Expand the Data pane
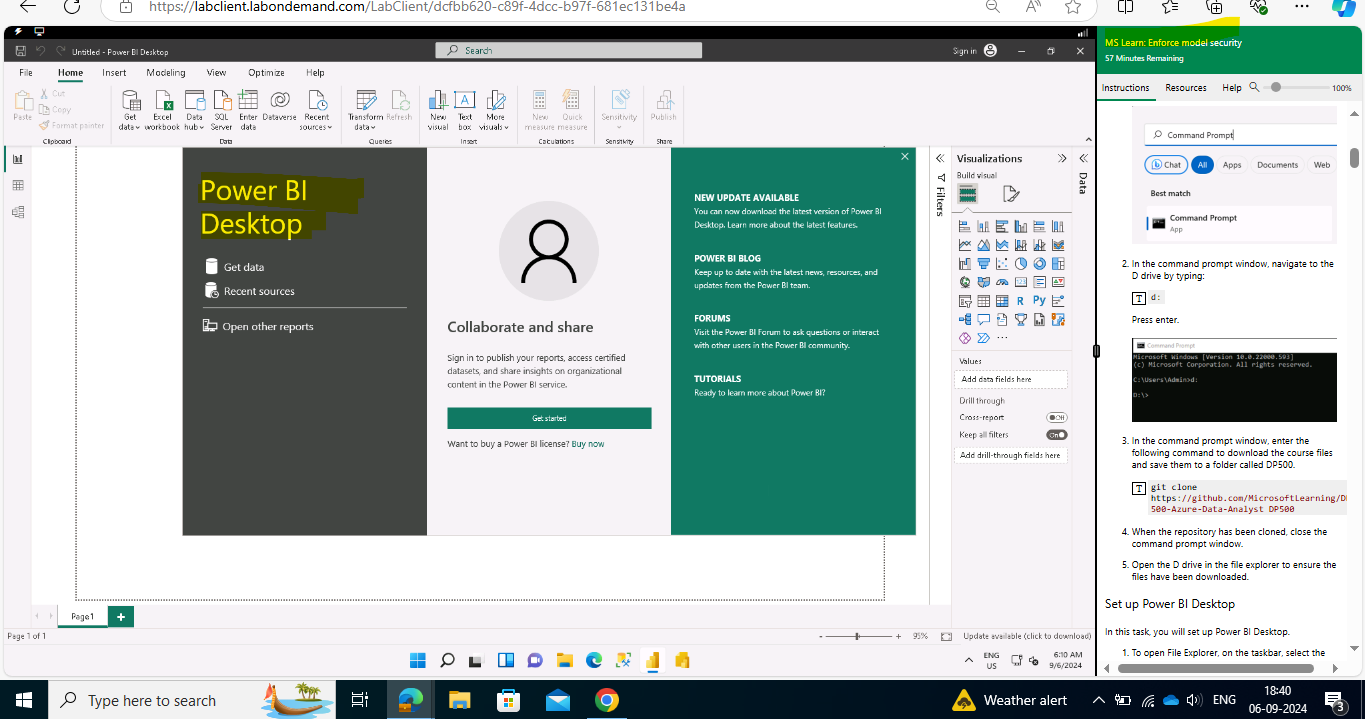1365x719 pixels. pyautogui.click(x=1083, y=158)
